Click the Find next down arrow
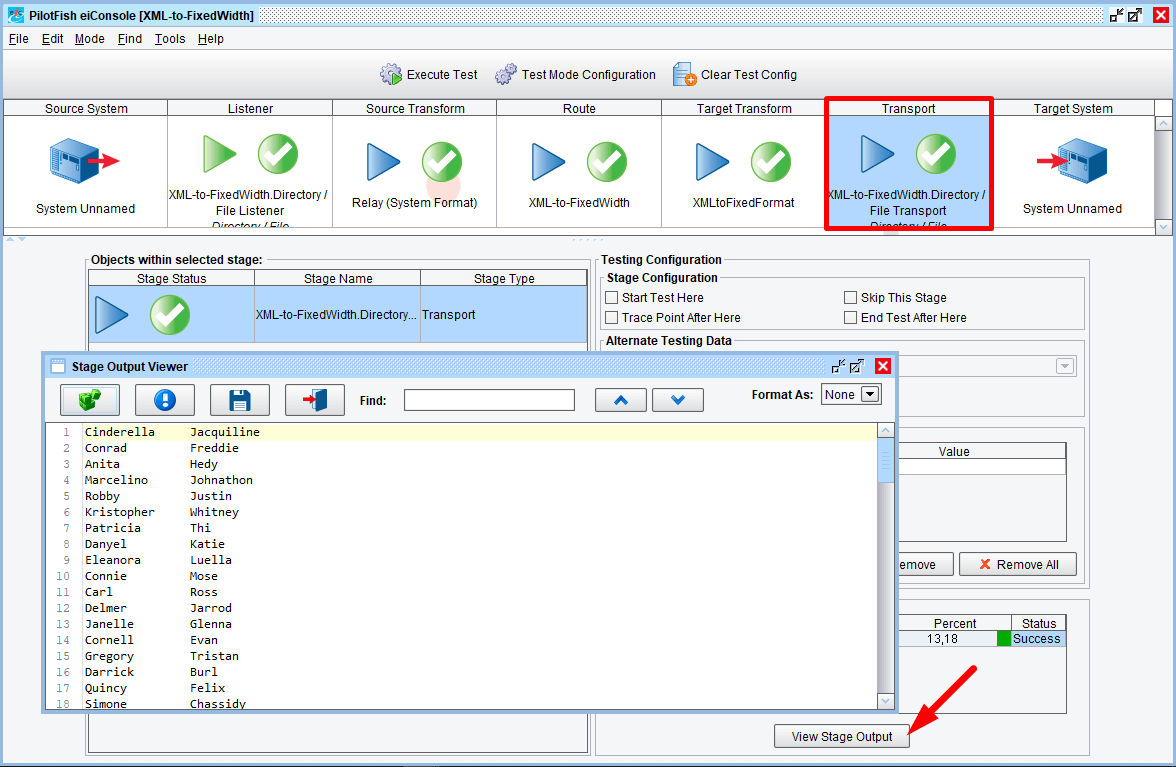Image resolution: width=1176 pixels, height=767 pixels. [x=678, y=400]
